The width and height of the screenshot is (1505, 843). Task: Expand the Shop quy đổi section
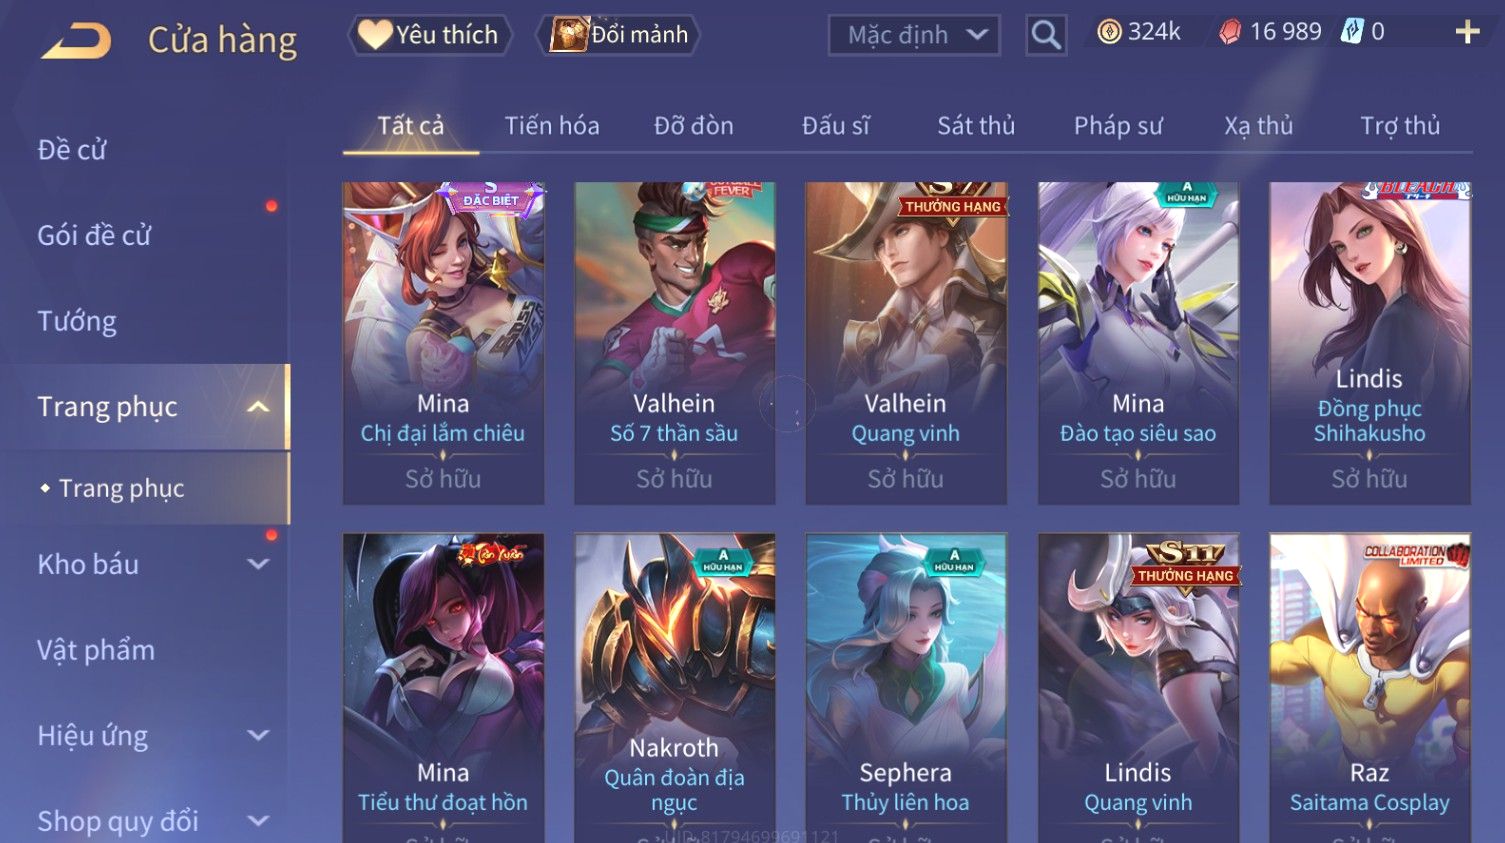258,822
